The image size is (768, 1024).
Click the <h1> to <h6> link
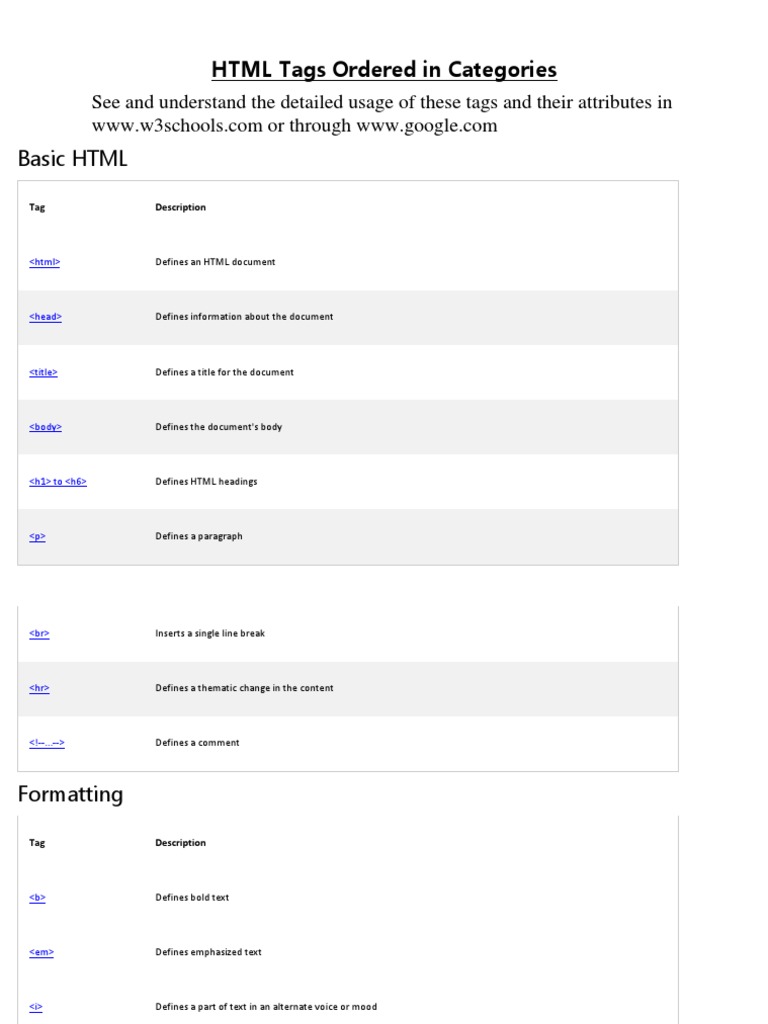pyautogui.click(x=58, y=482)
